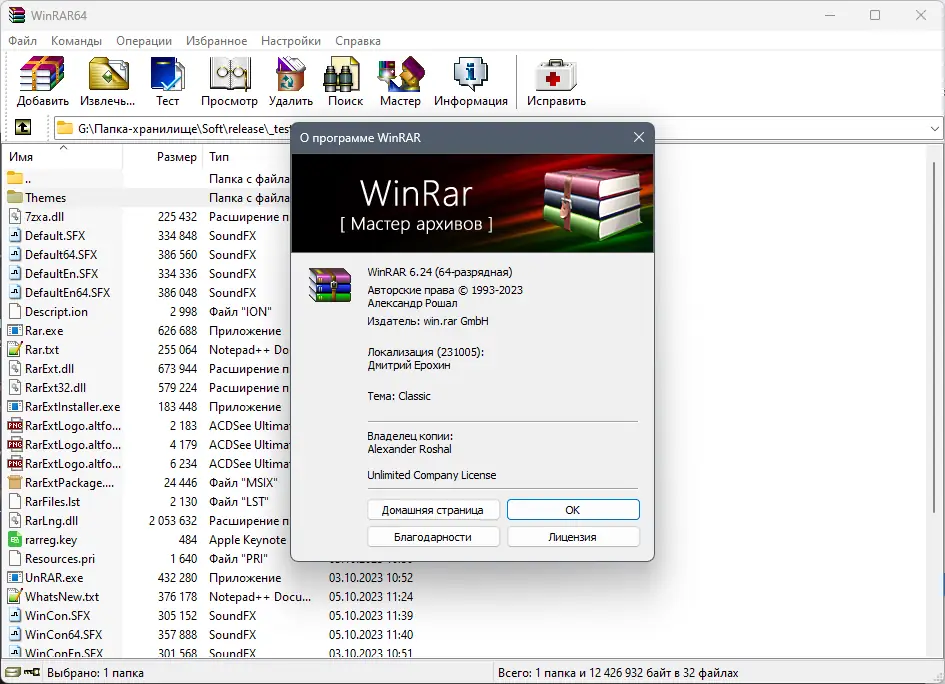Viewport: 945px width, 684px height.
Task: Open the Операции menu
Action: [143, 40]
